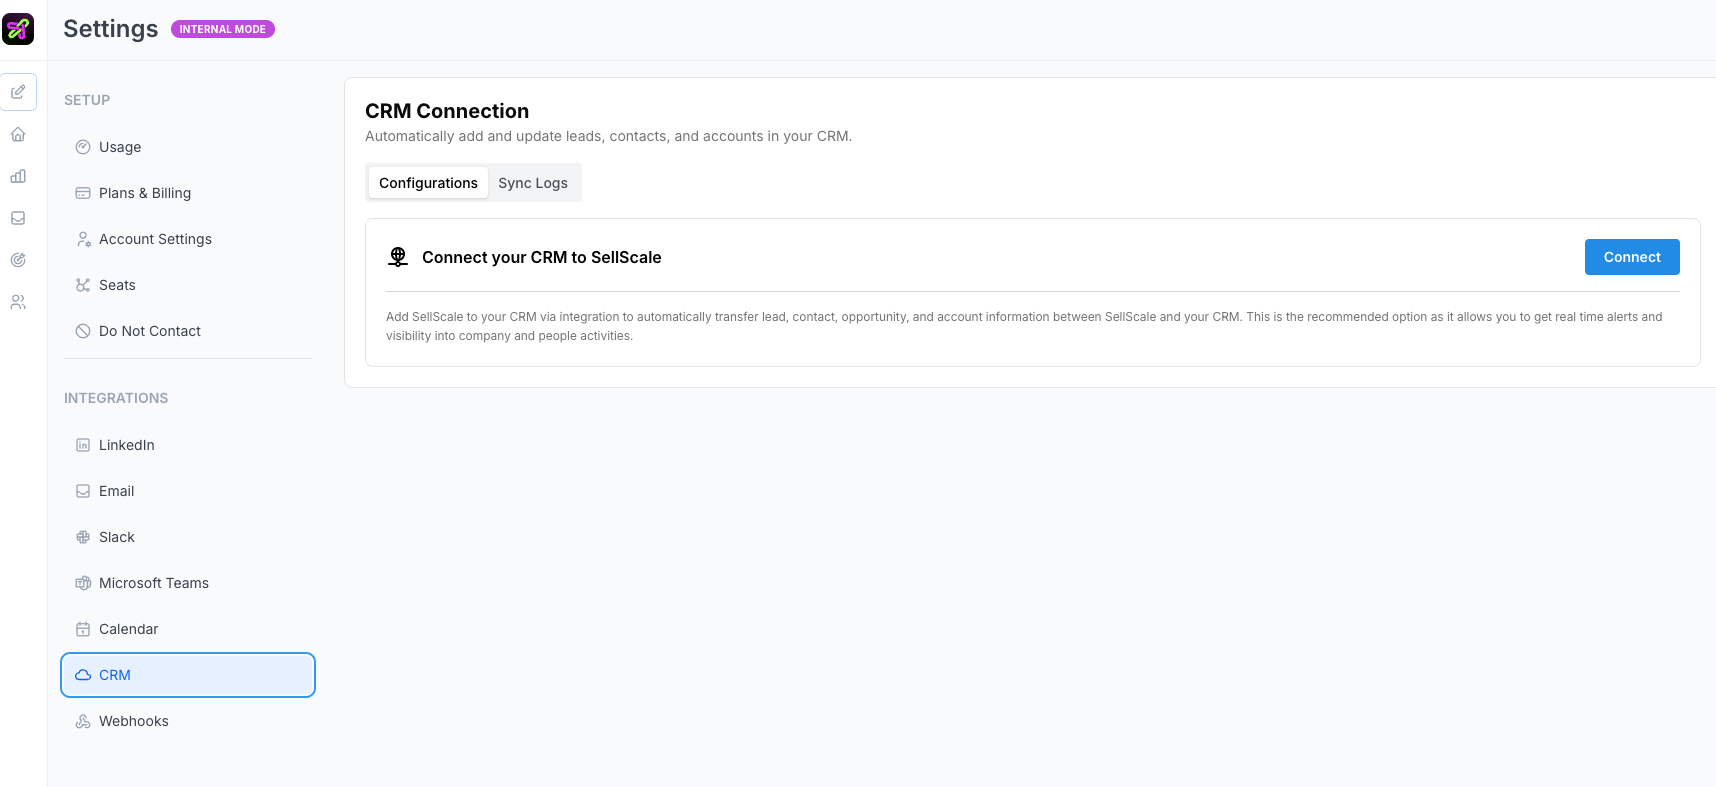The width and height of the screenshot is (1716, 787).
Task: Click the 'Automatically add and update leads' subtitle
Action: click(x=609, y=136)
